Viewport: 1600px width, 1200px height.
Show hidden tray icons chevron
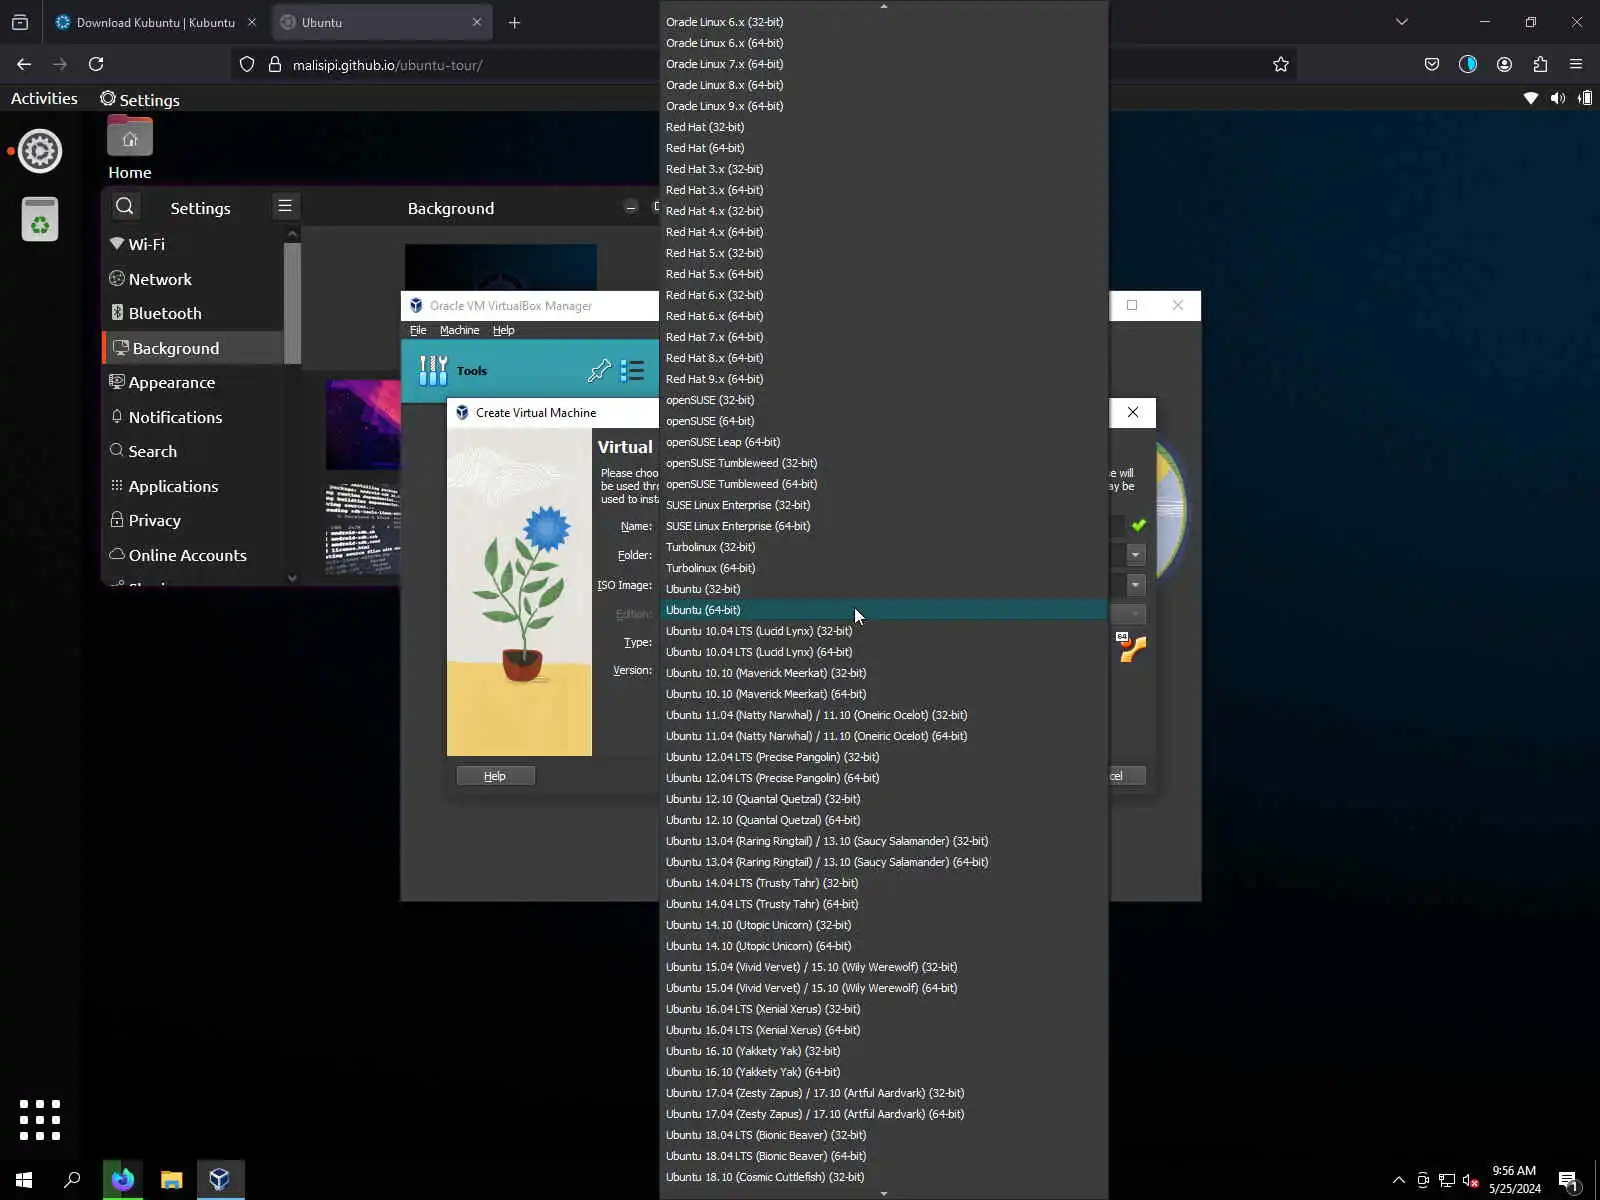click(1398, 1180)
